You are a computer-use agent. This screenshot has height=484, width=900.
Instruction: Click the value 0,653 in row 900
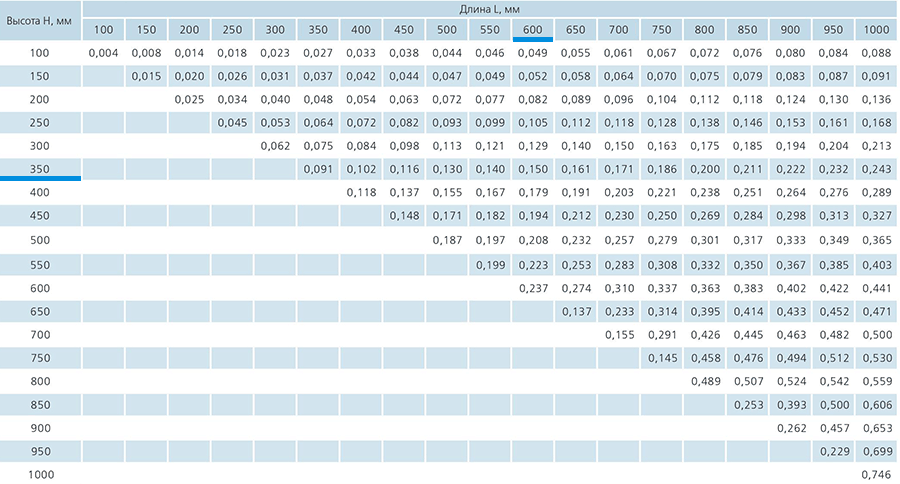click(876, 428)
